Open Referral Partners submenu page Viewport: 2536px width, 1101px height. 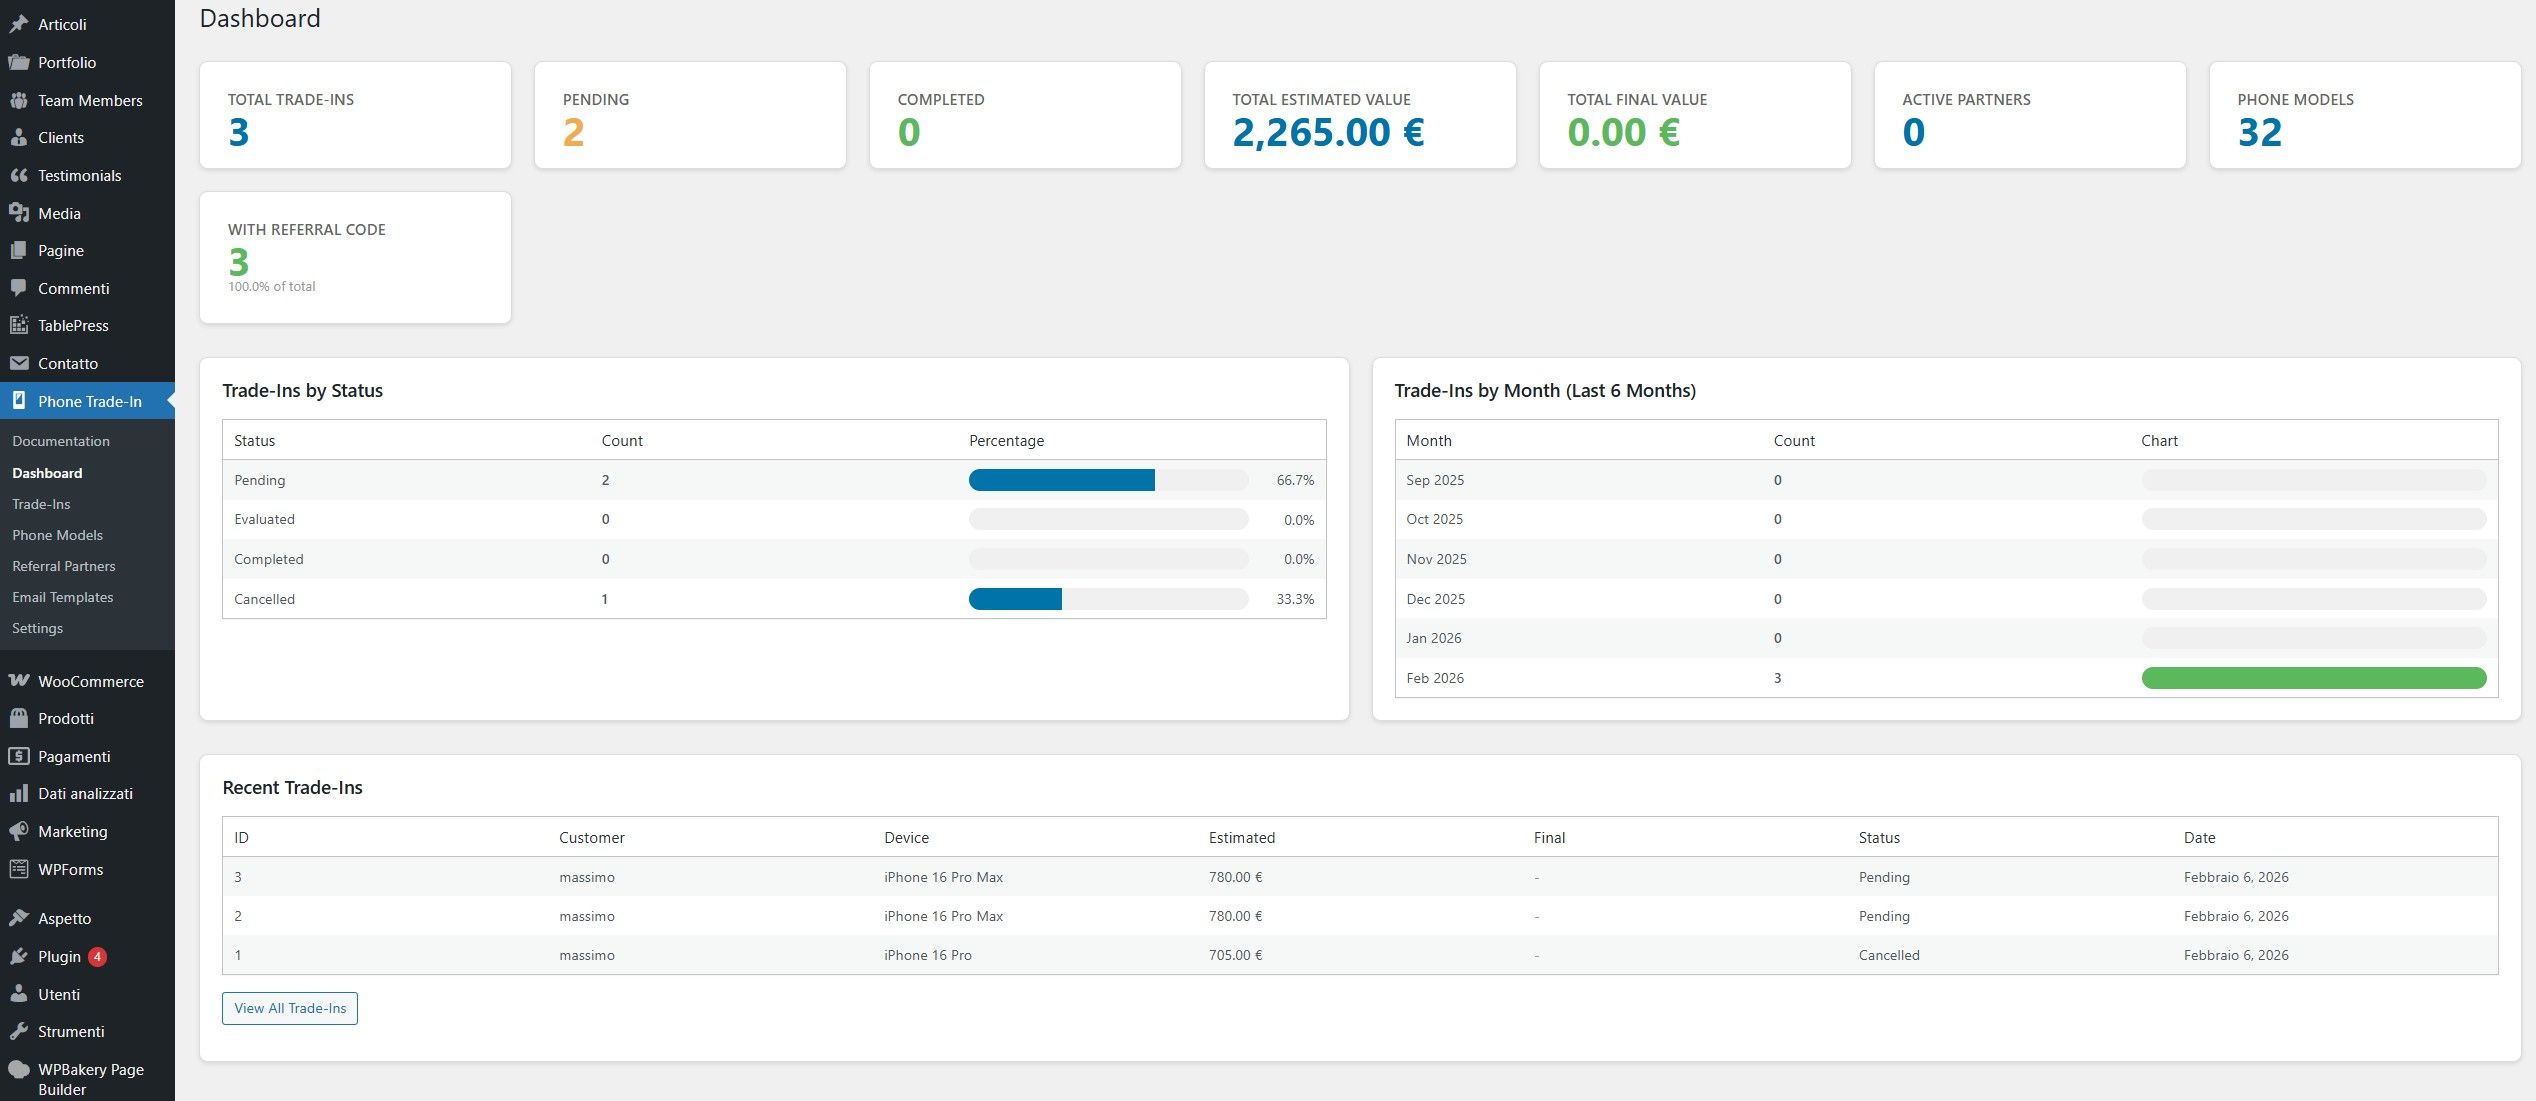(x=63, y=566)
